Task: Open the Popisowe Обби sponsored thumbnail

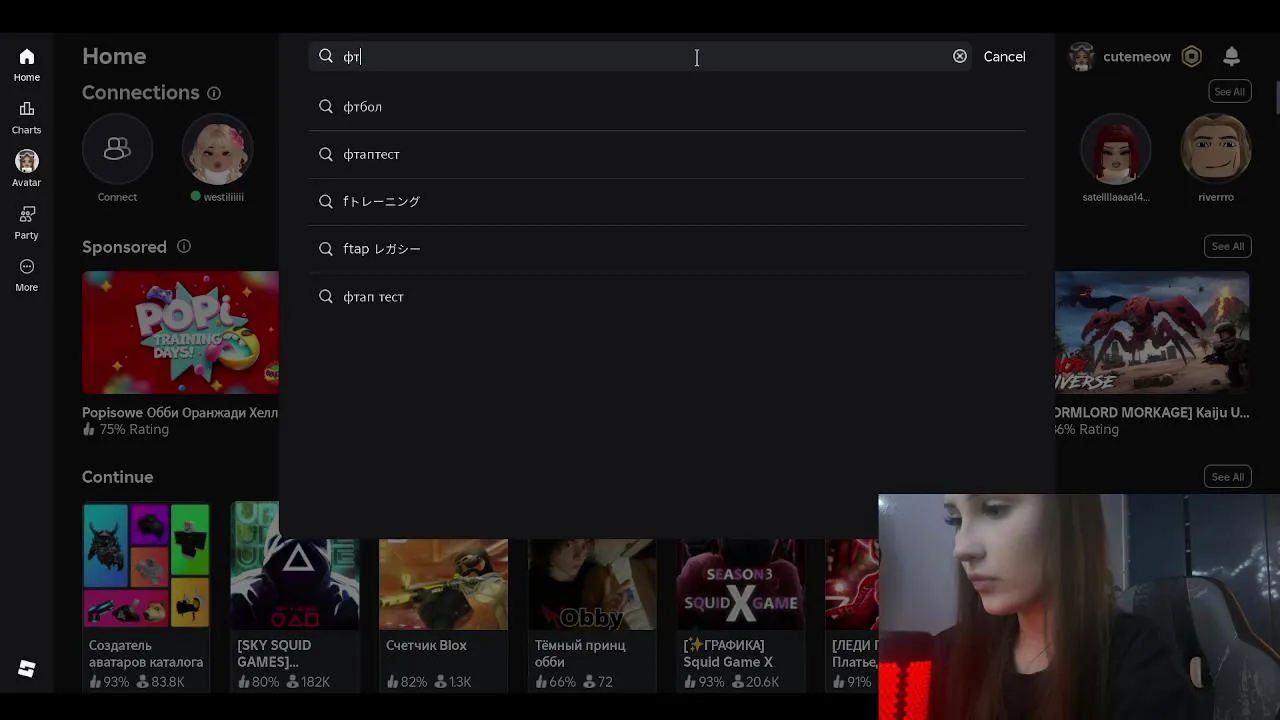Action: (180, 333)
